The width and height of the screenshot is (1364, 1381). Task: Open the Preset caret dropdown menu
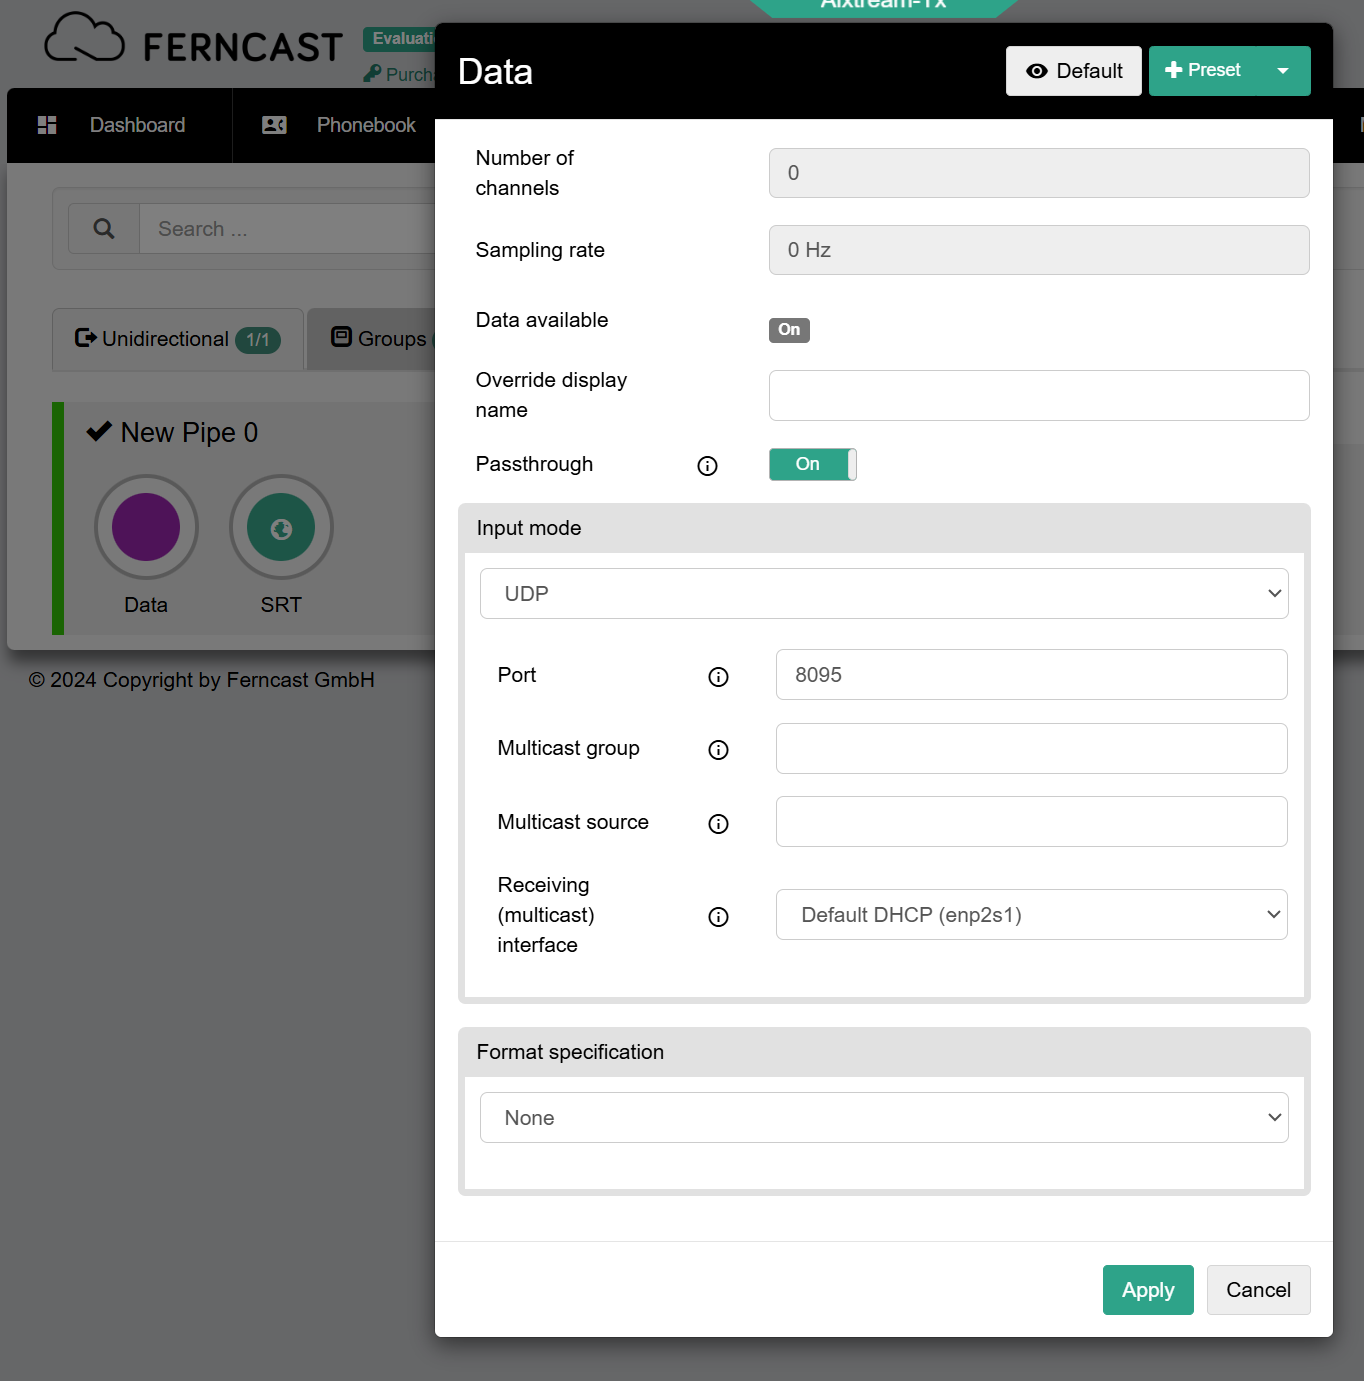click(1283, 71)
